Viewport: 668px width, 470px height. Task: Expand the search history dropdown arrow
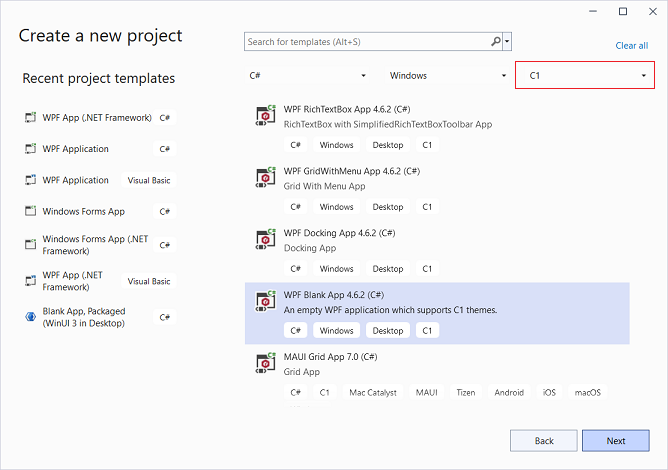coord(508,42)
